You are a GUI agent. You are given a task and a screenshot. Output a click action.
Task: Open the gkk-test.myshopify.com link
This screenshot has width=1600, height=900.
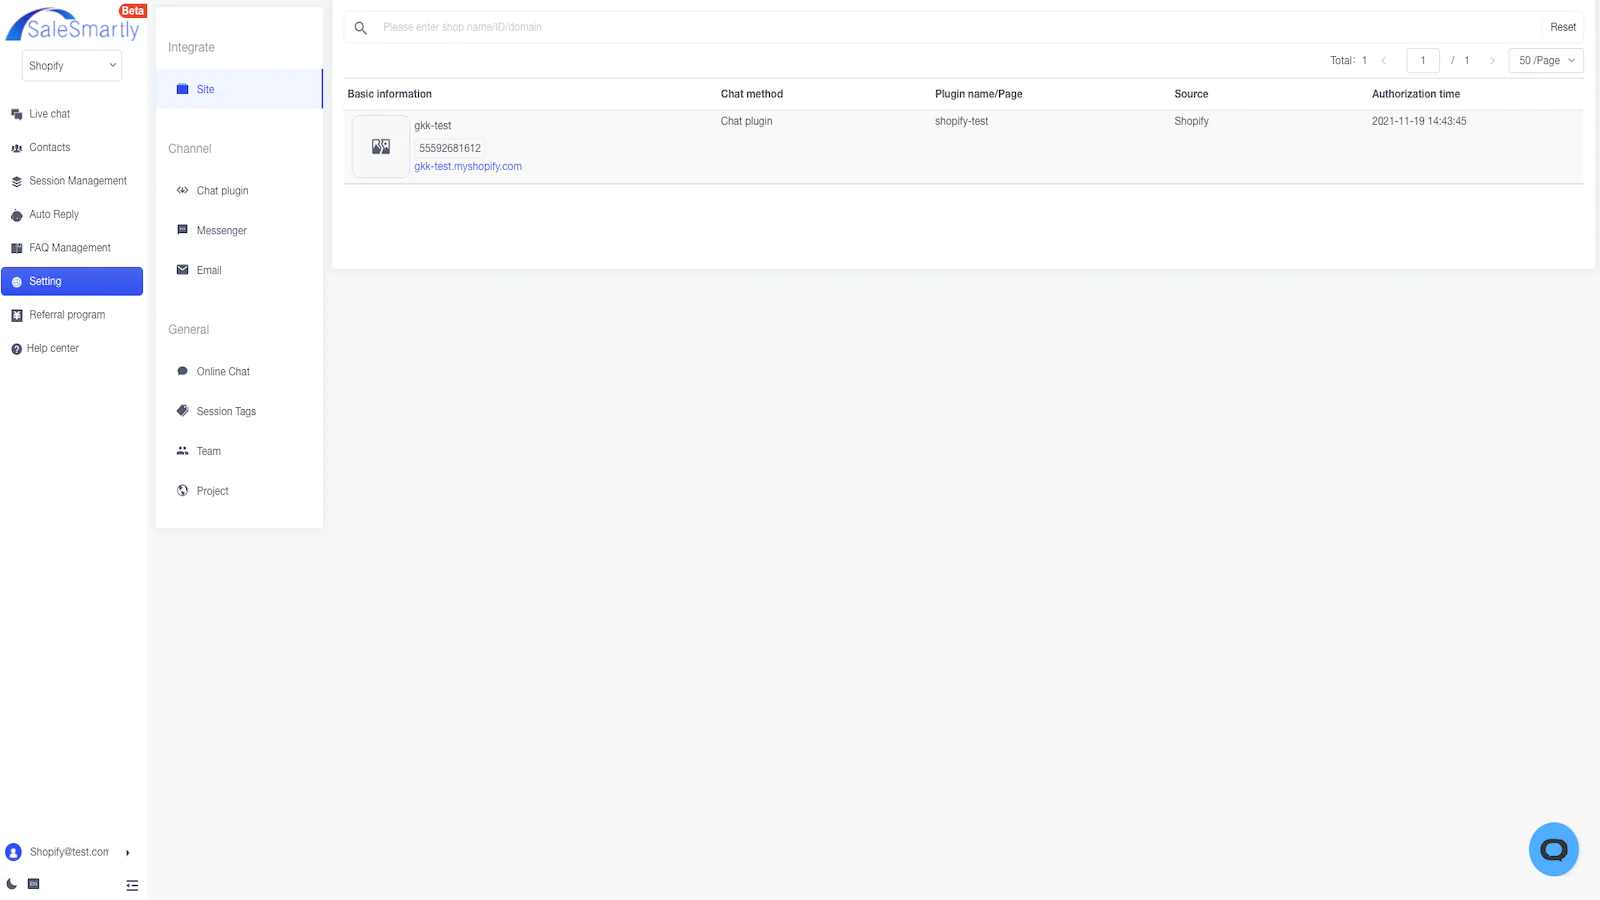coord(468,167)
